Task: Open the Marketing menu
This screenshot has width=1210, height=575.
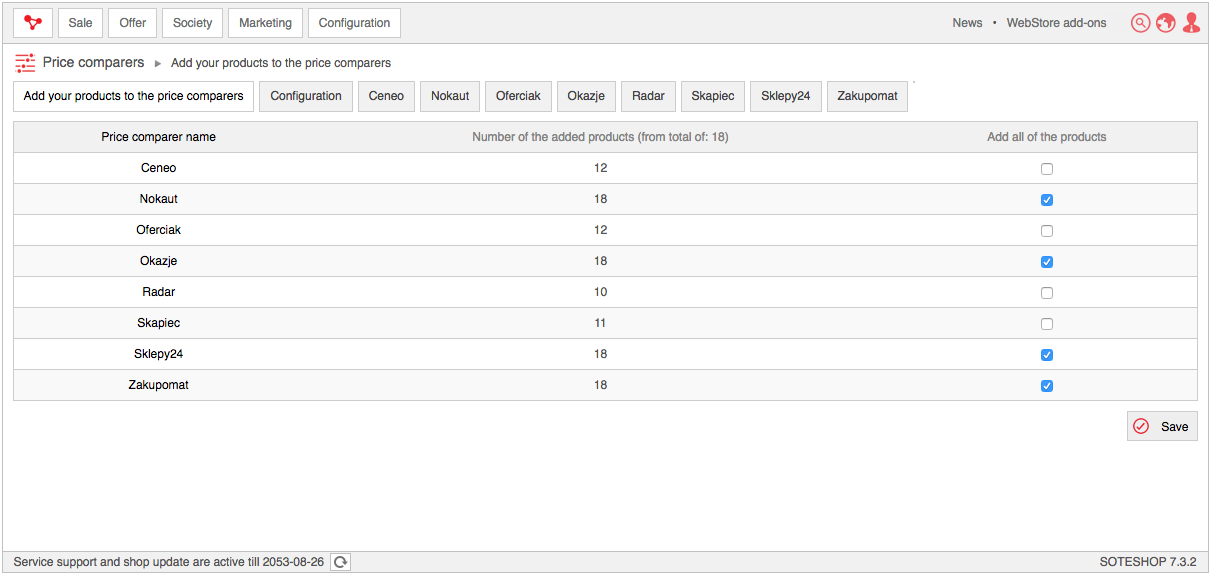Action: point(265,23)
